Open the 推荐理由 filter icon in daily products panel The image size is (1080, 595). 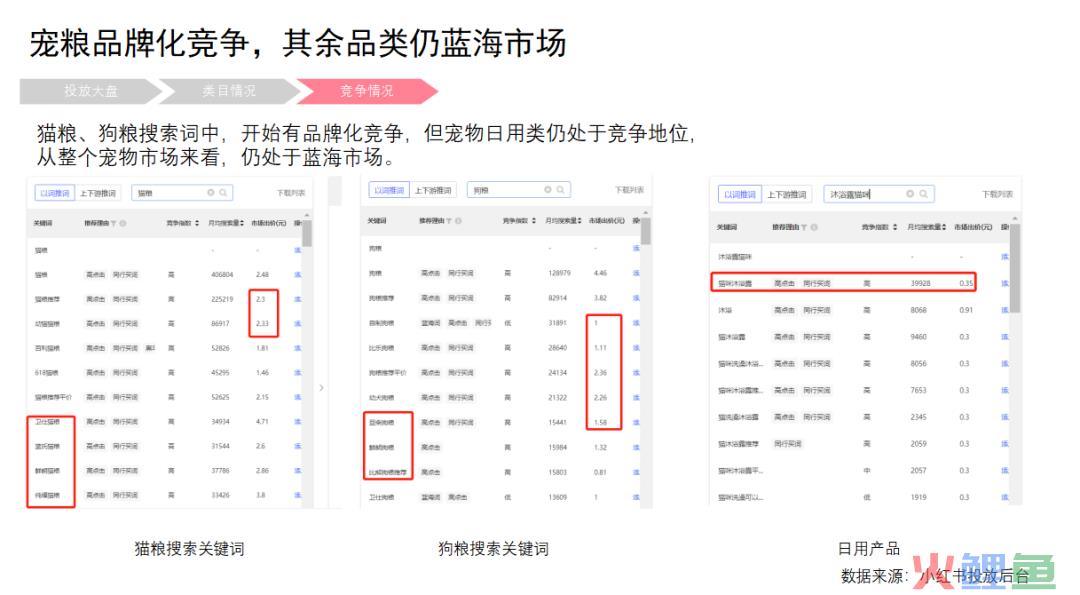804,227
